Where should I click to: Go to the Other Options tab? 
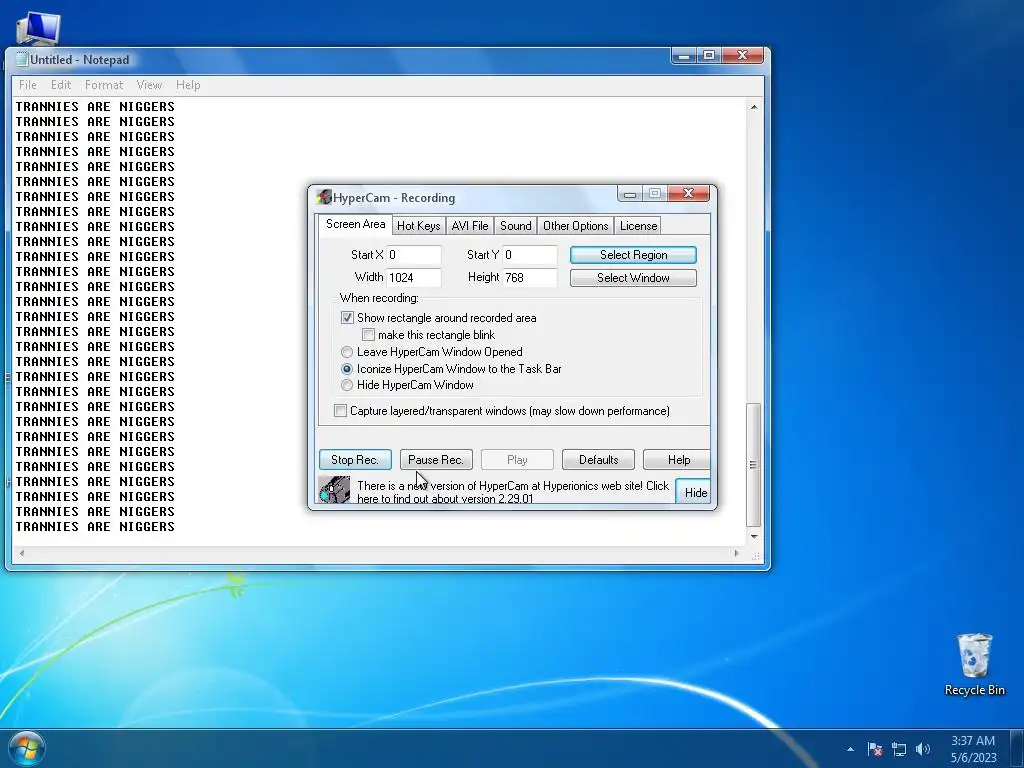575,226
